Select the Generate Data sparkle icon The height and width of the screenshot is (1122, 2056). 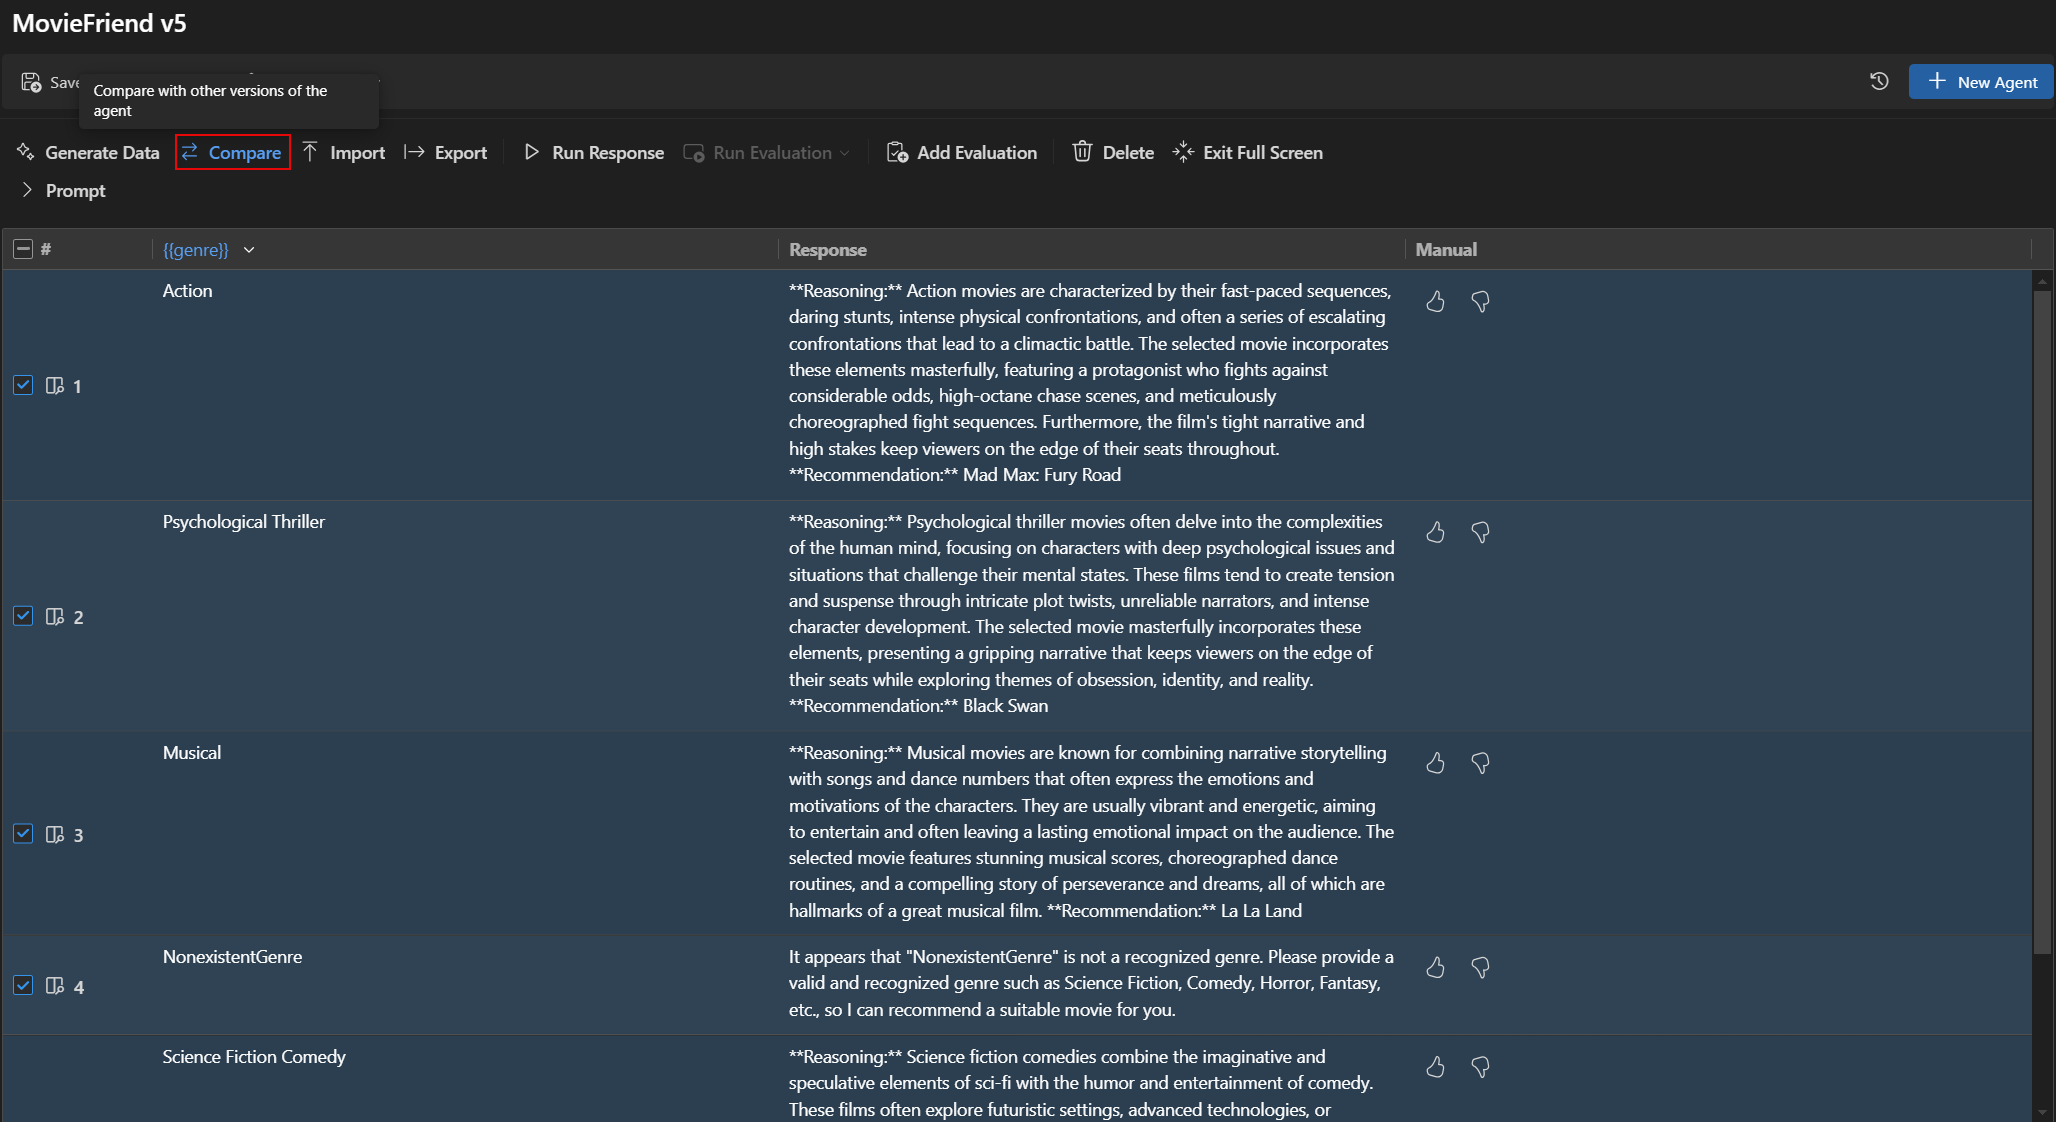pos(24,152)
